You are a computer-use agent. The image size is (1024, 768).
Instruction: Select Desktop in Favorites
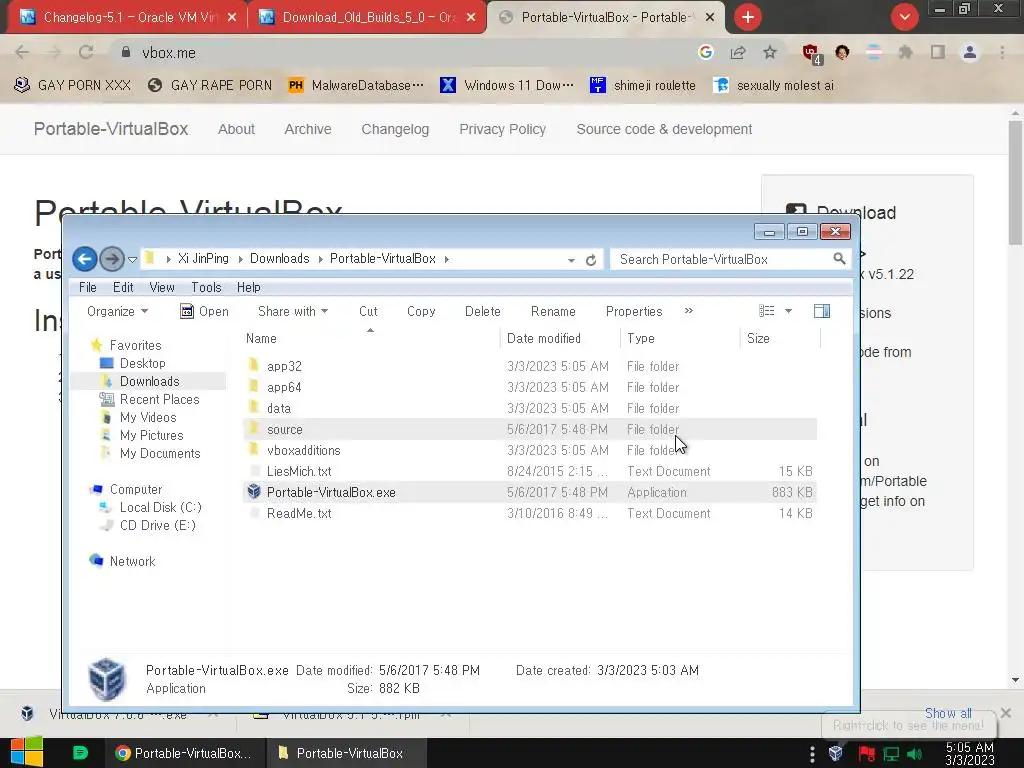142,363
